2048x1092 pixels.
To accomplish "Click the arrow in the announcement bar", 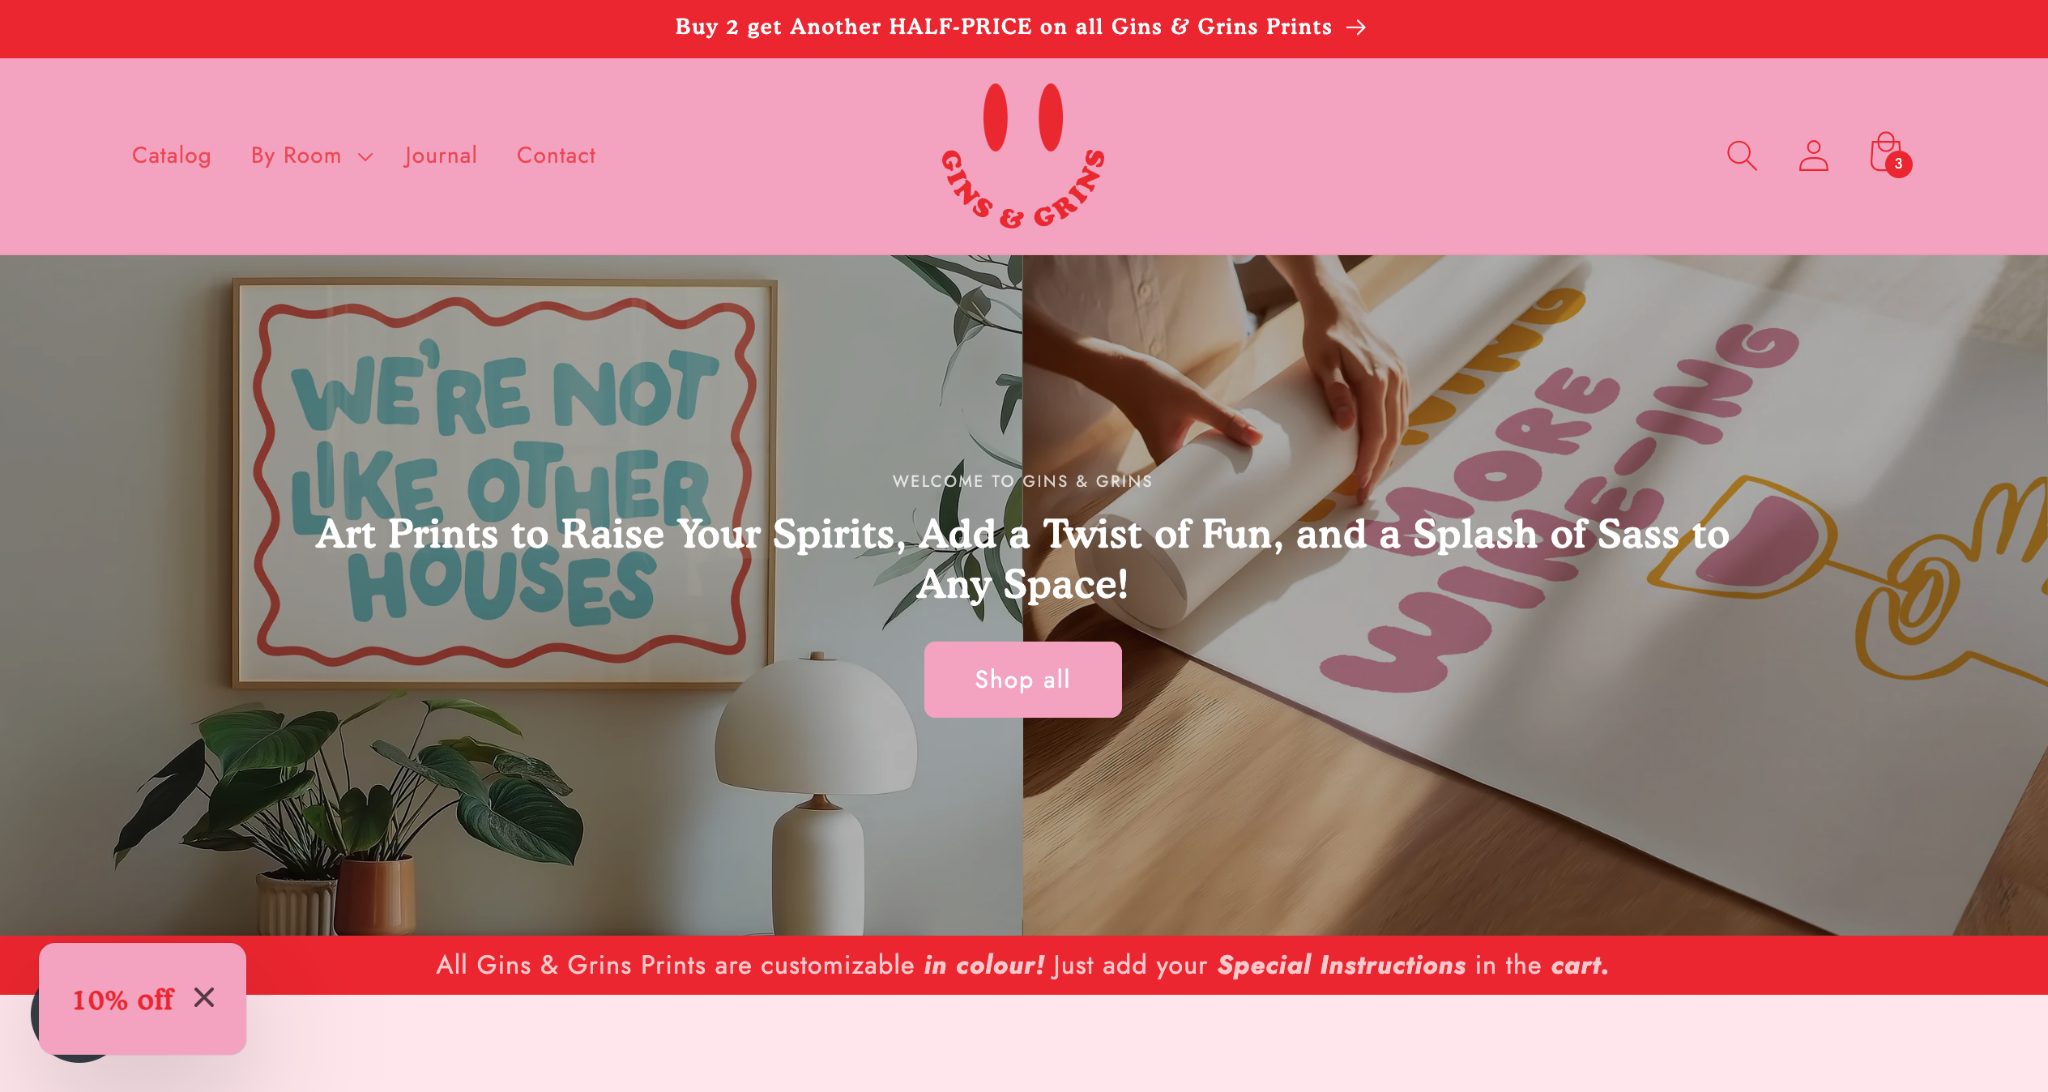I will (1356, 27).
